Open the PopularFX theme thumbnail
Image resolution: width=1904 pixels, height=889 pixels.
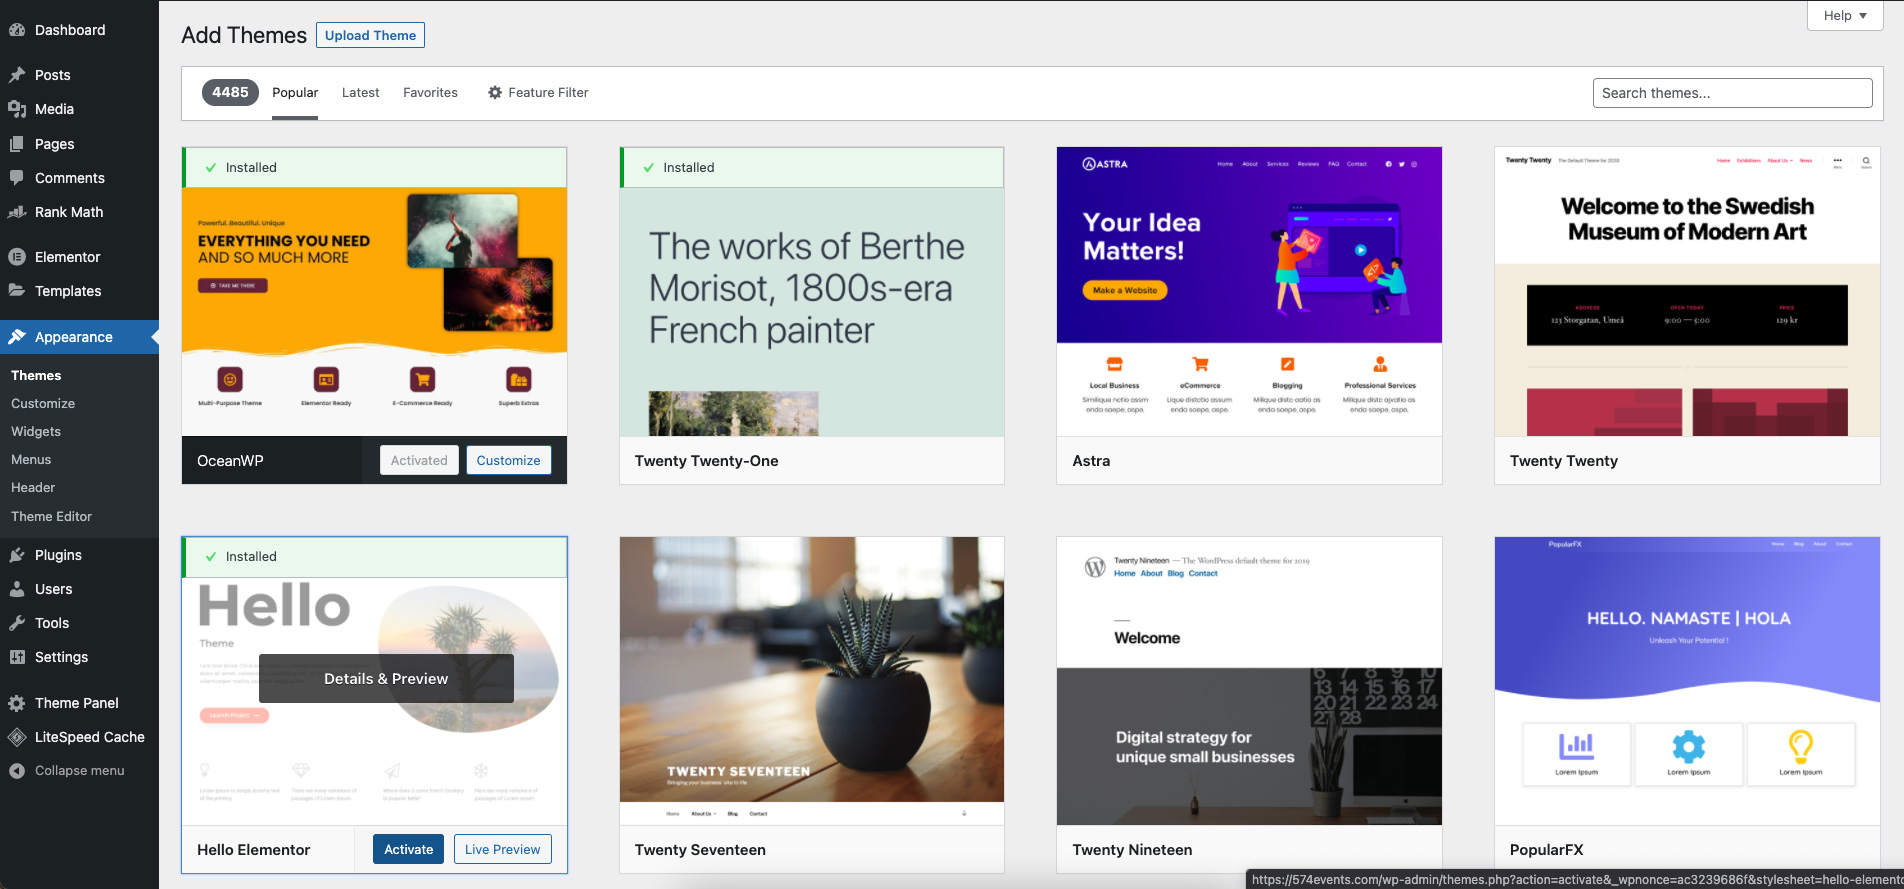pos(1687,680)
